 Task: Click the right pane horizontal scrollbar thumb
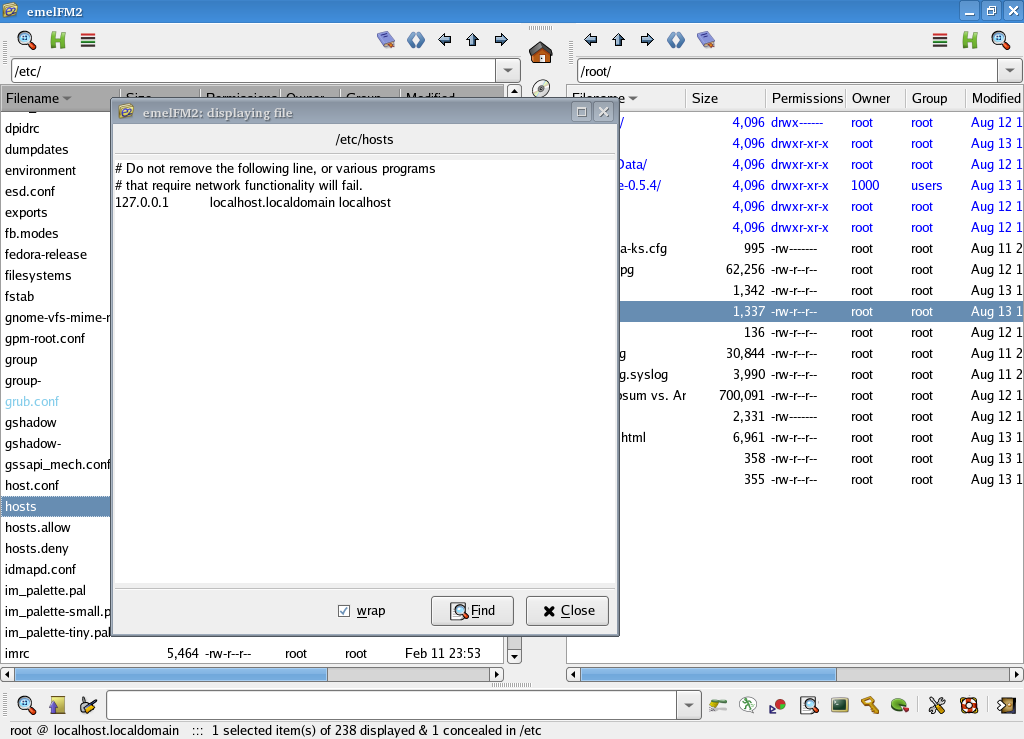pyautogui.click(x=709, y=674)
